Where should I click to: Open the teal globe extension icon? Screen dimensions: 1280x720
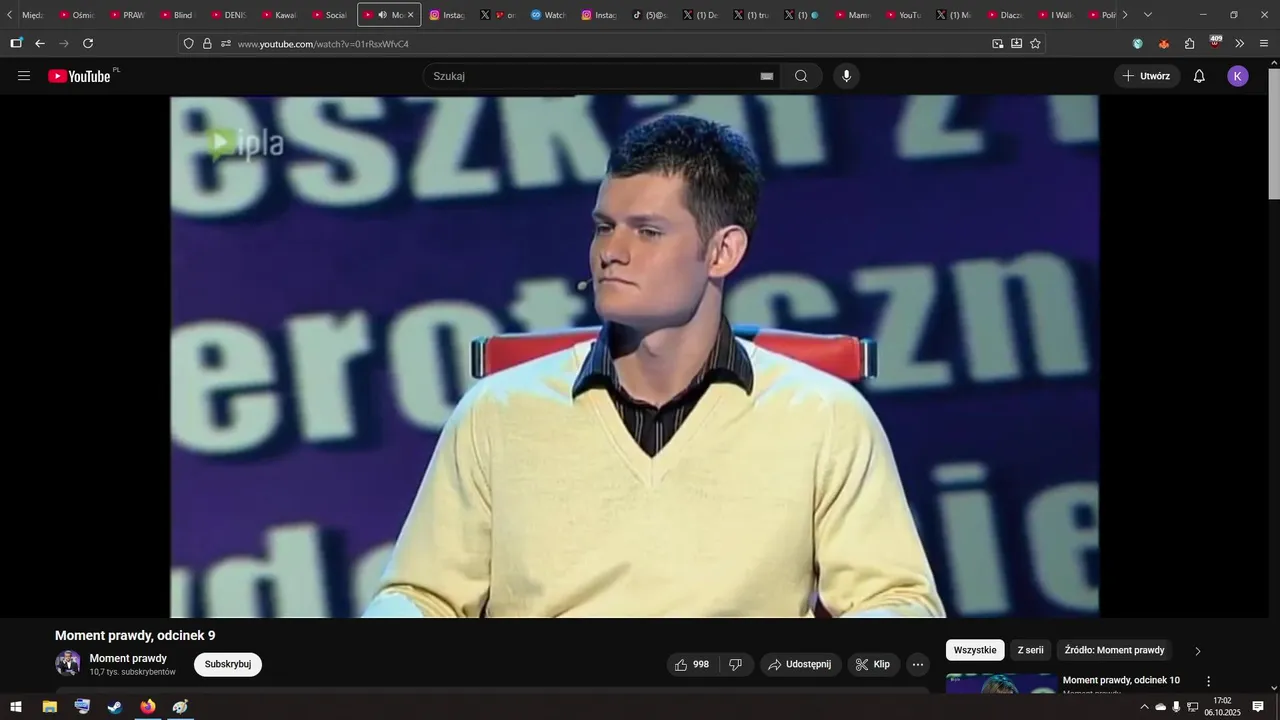pyautogui.click(x=1138, y=43)
